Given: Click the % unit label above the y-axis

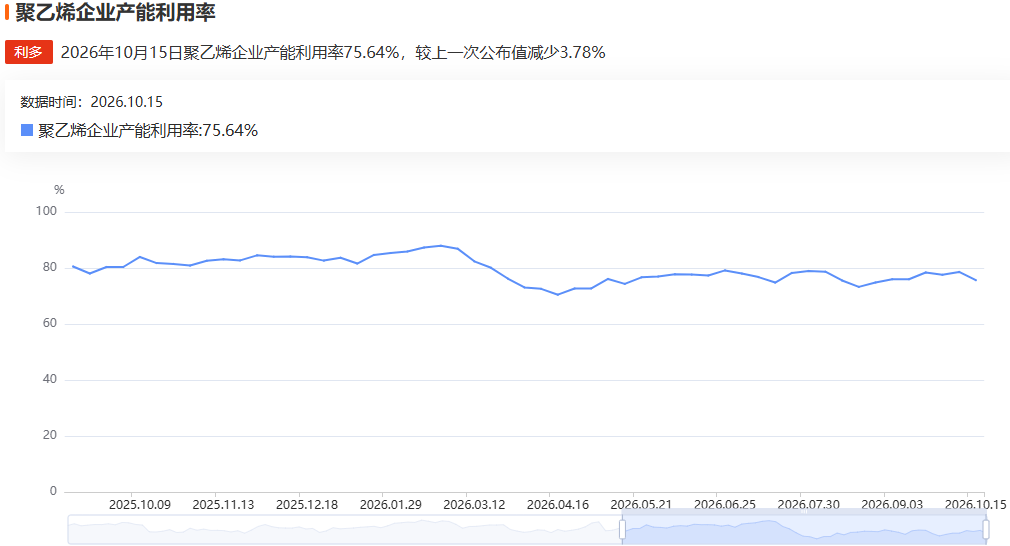Looking at the screenshot, I should pyautogui.click(x=59, y=190).
